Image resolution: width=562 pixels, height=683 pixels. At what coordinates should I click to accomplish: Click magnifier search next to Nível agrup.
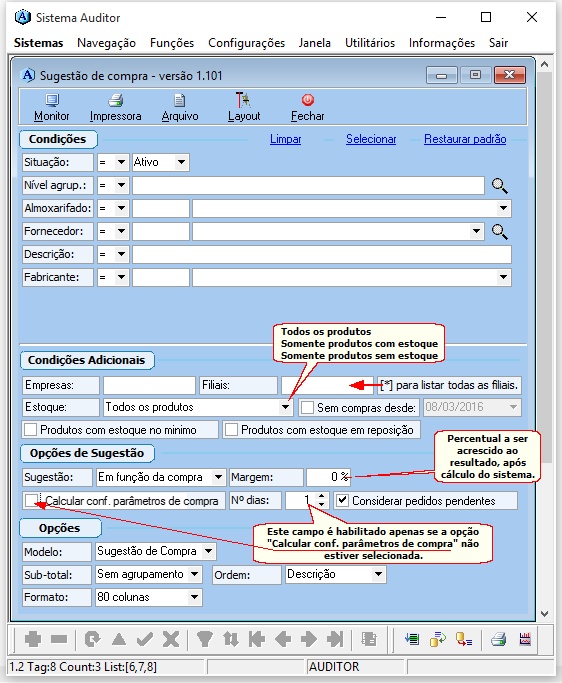[499, 186]
